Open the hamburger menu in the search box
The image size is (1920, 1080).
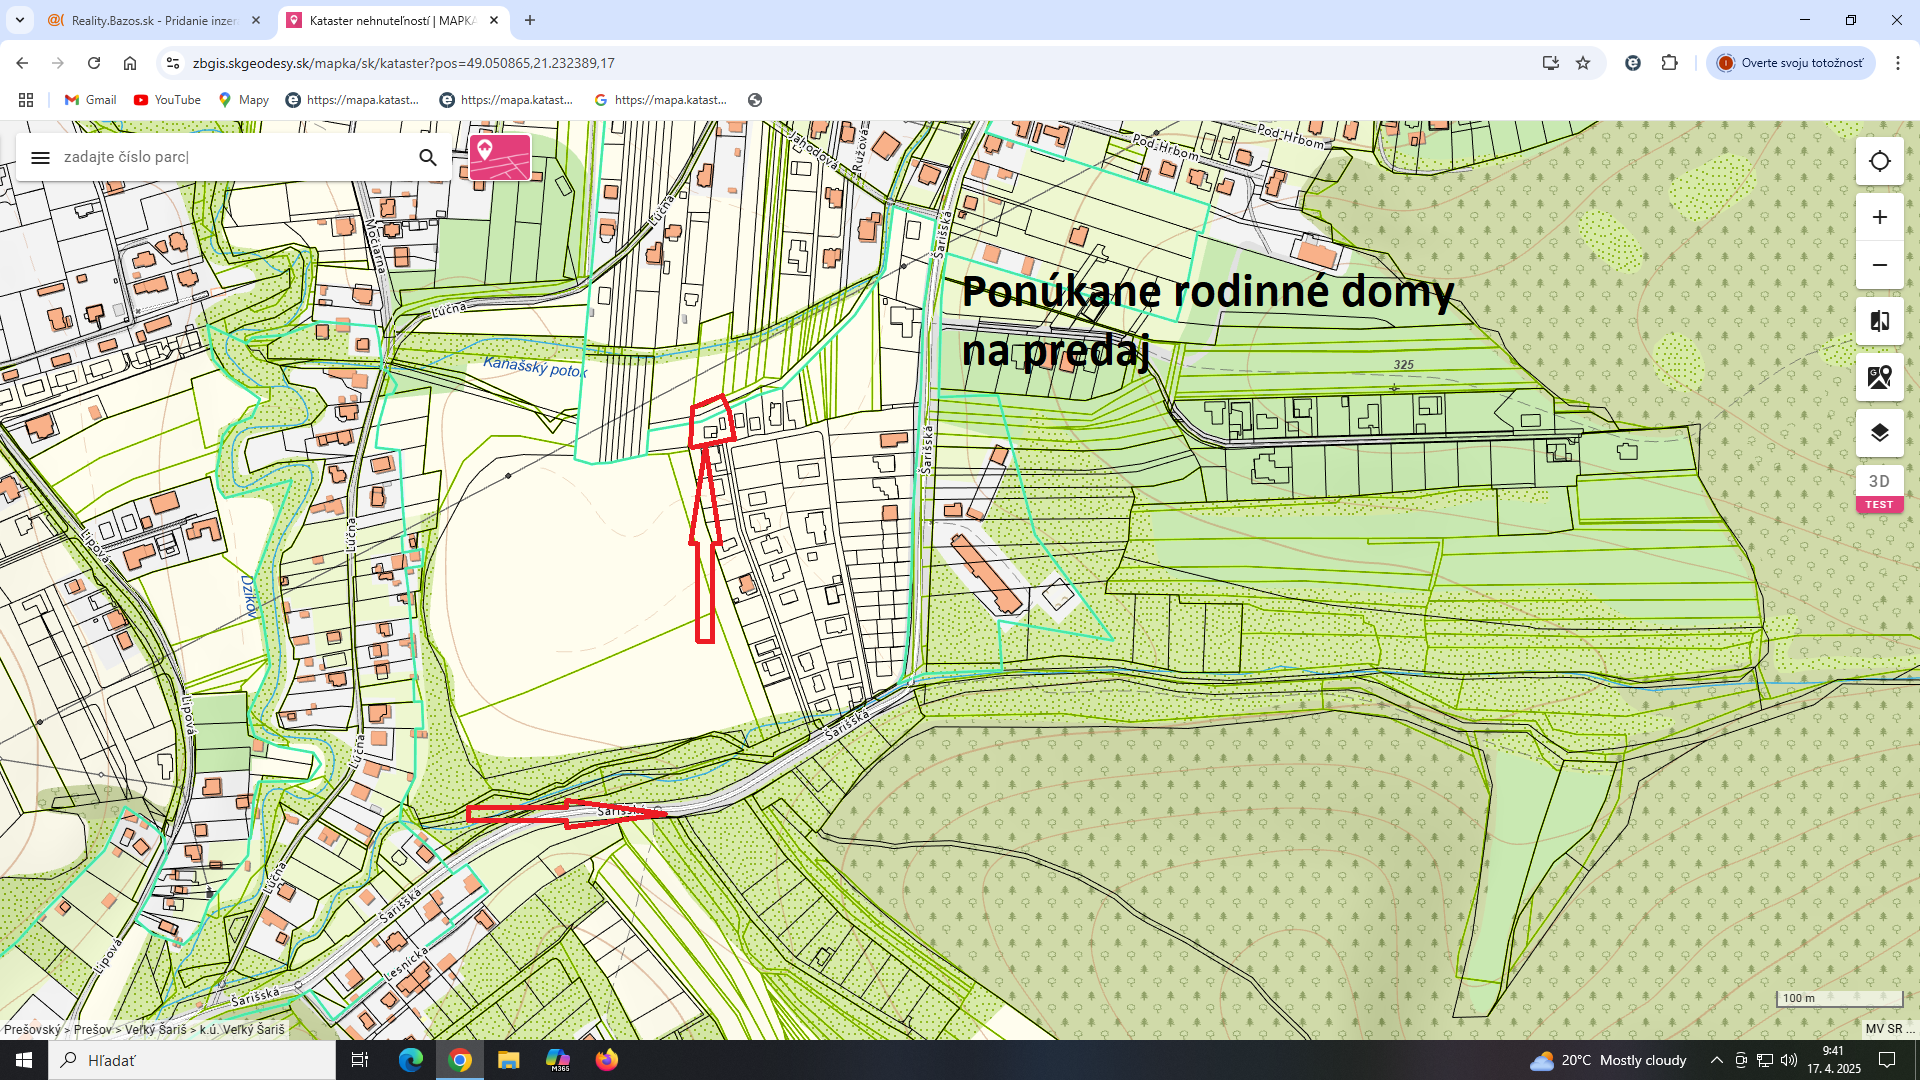click(x=40, y=157)
